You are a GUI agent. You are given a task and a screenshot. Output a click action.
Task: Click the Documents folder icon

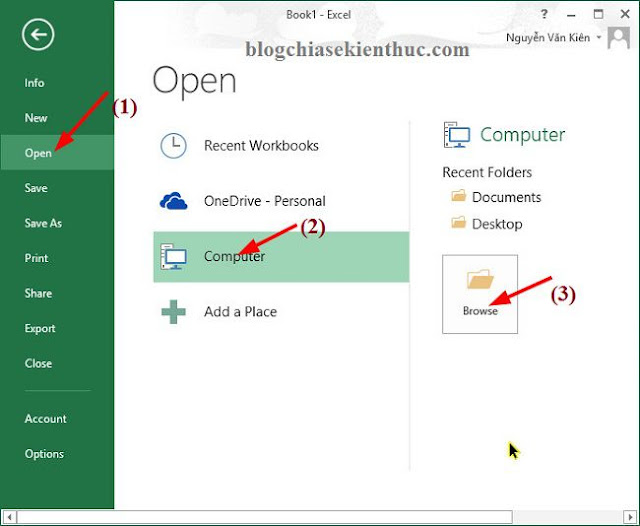[459, 196]
